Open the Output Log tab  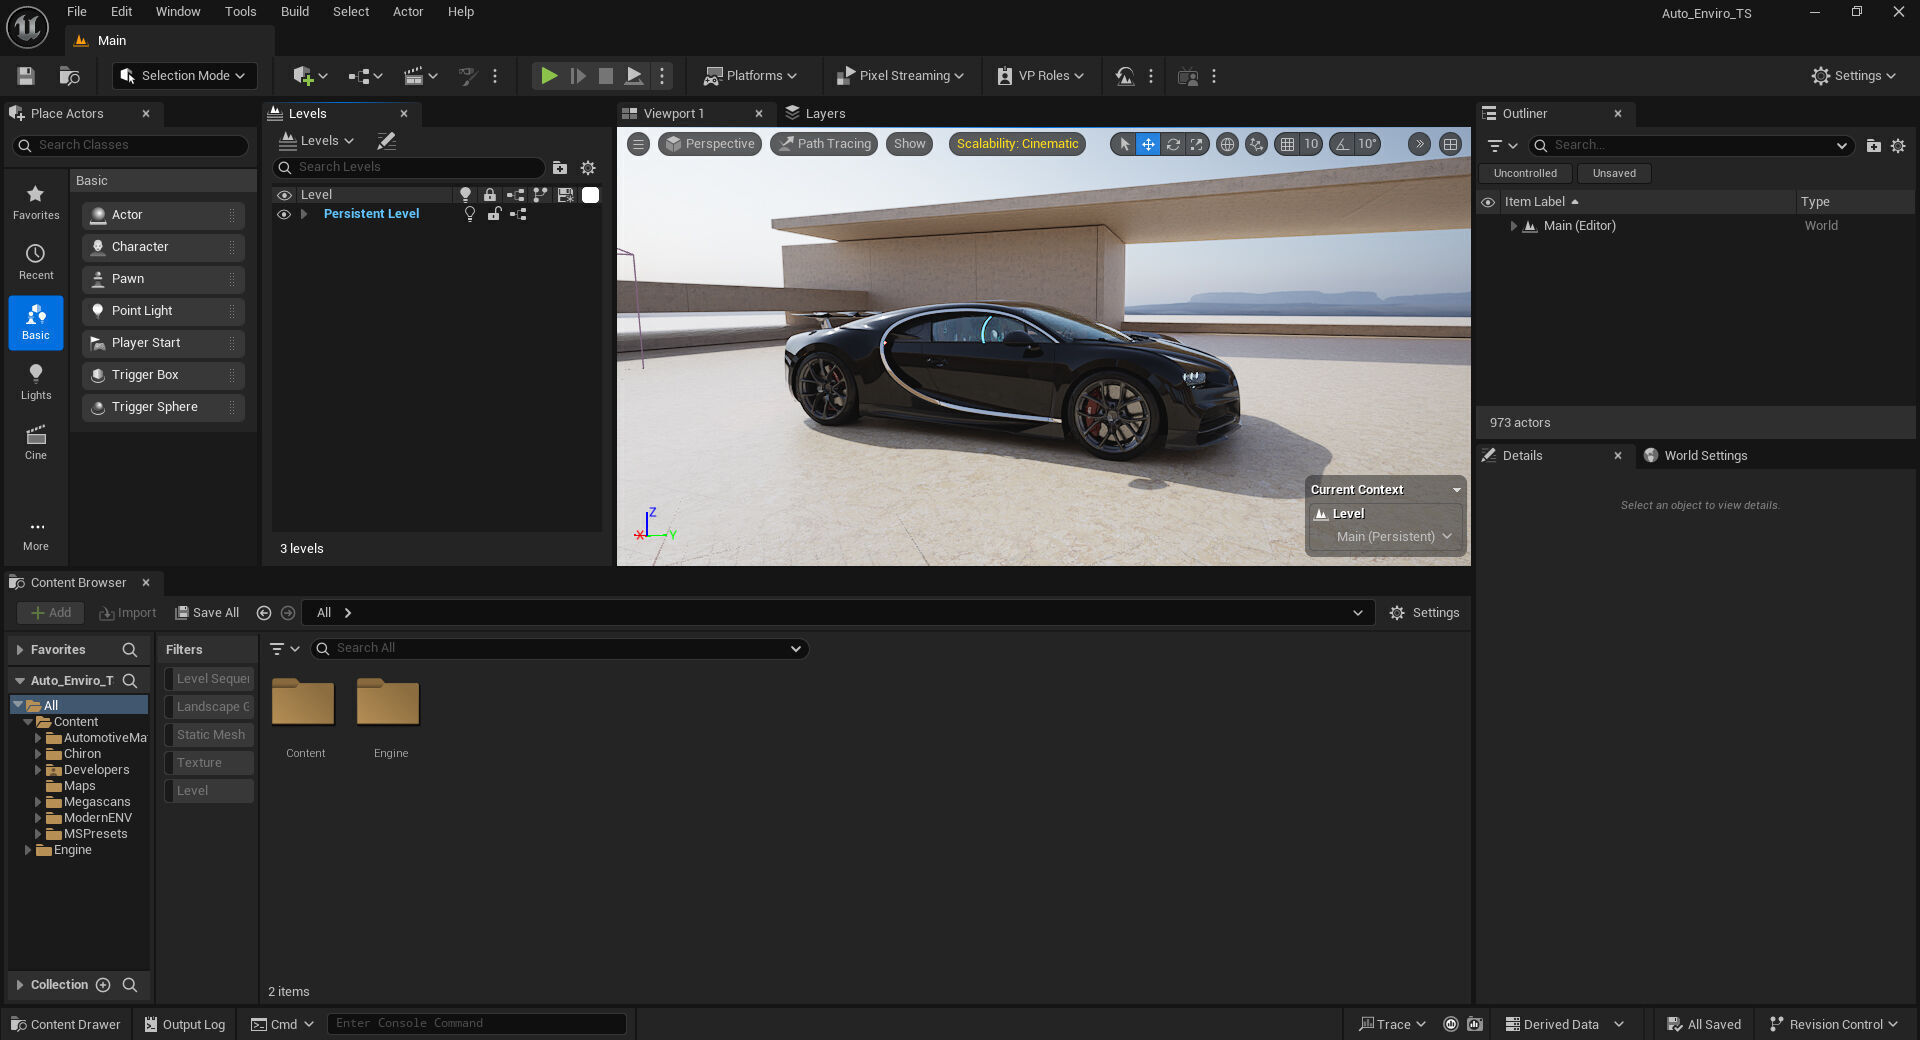pos(185,1025)
